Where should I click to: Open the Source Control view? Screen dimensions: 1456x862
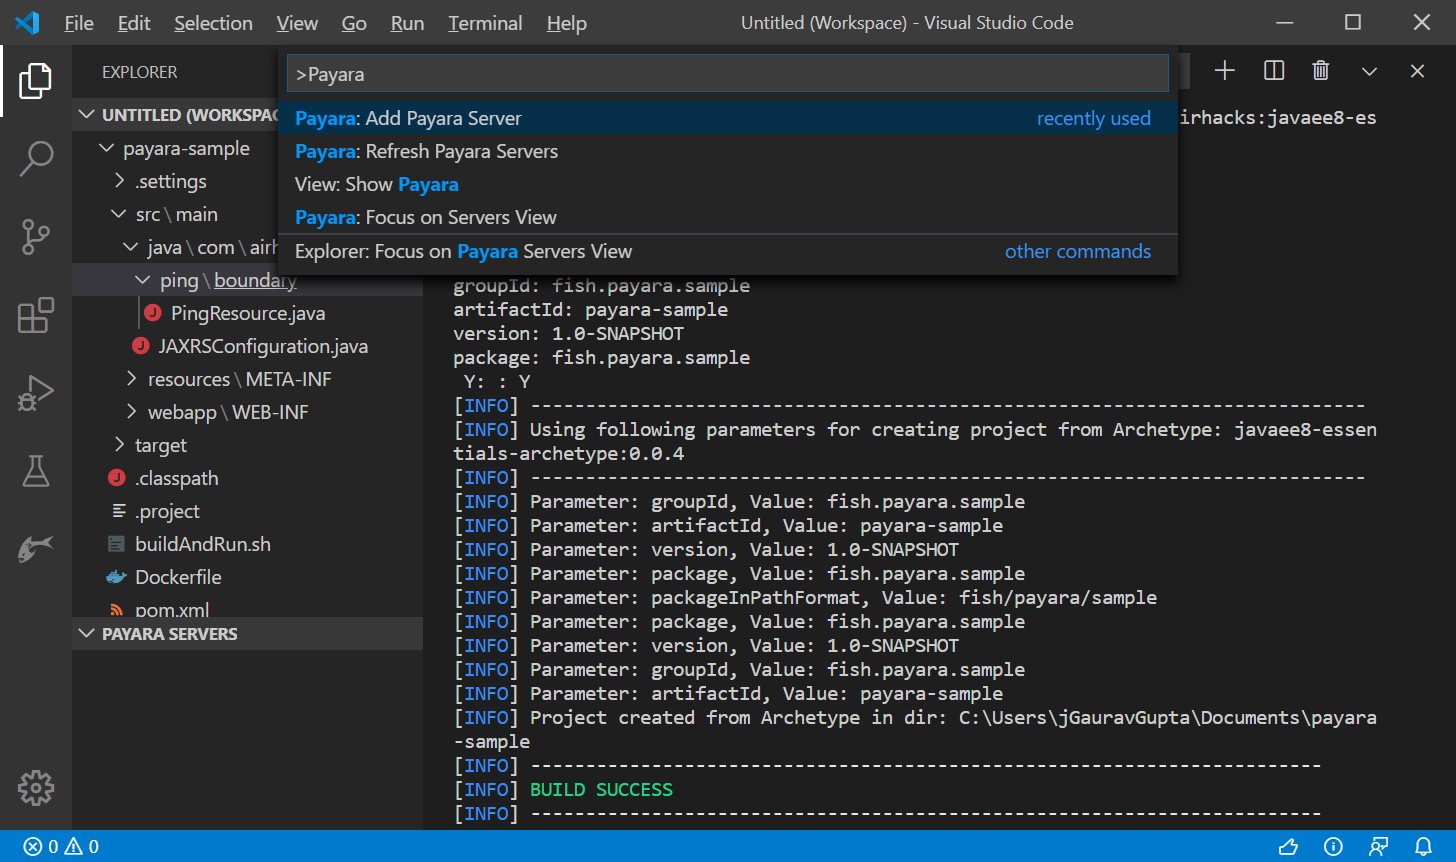pyautogui.click(x=36, y=237)
